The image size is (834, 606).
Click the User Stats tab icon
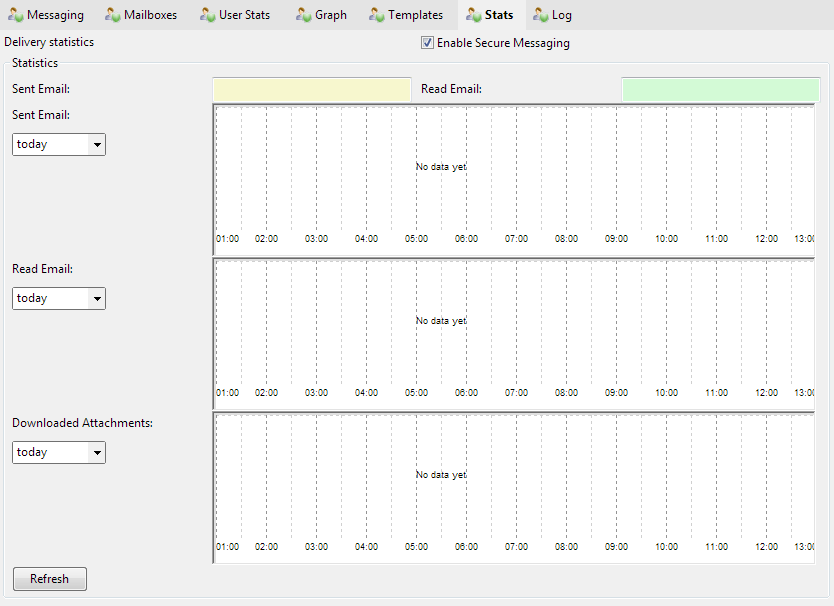click(208, 15)
